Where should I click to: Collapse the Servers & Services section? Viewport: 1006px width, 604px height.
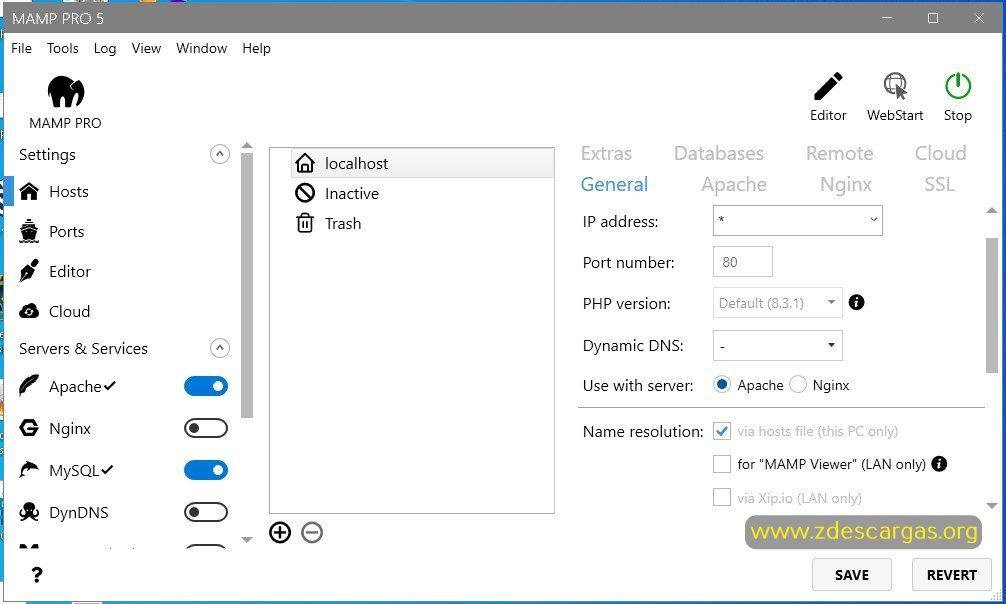pos(219,348)
